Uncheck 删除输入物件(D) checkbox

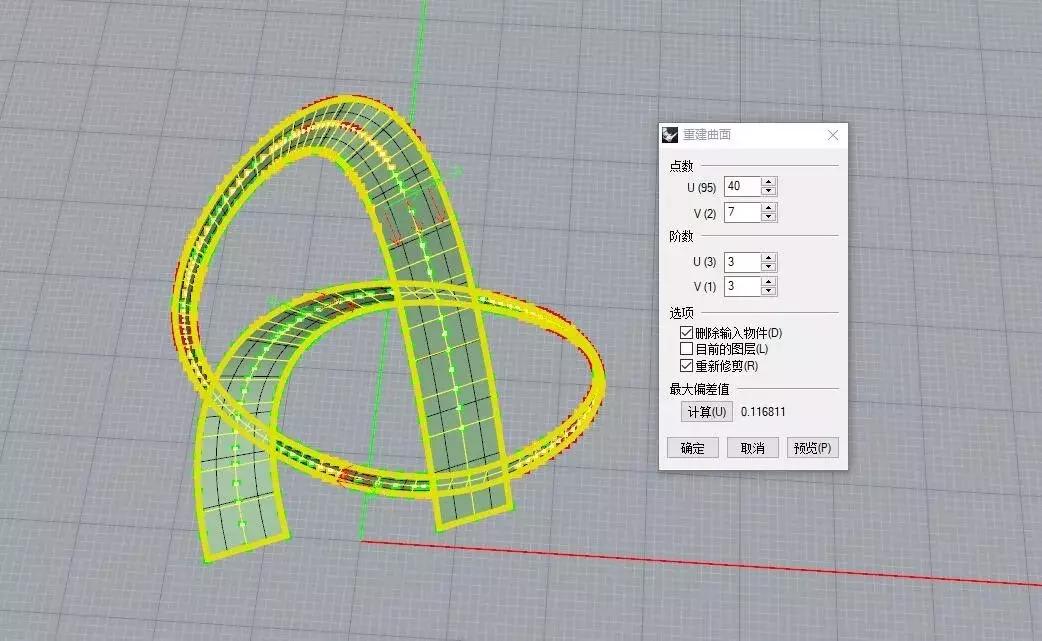coord(686,332)
